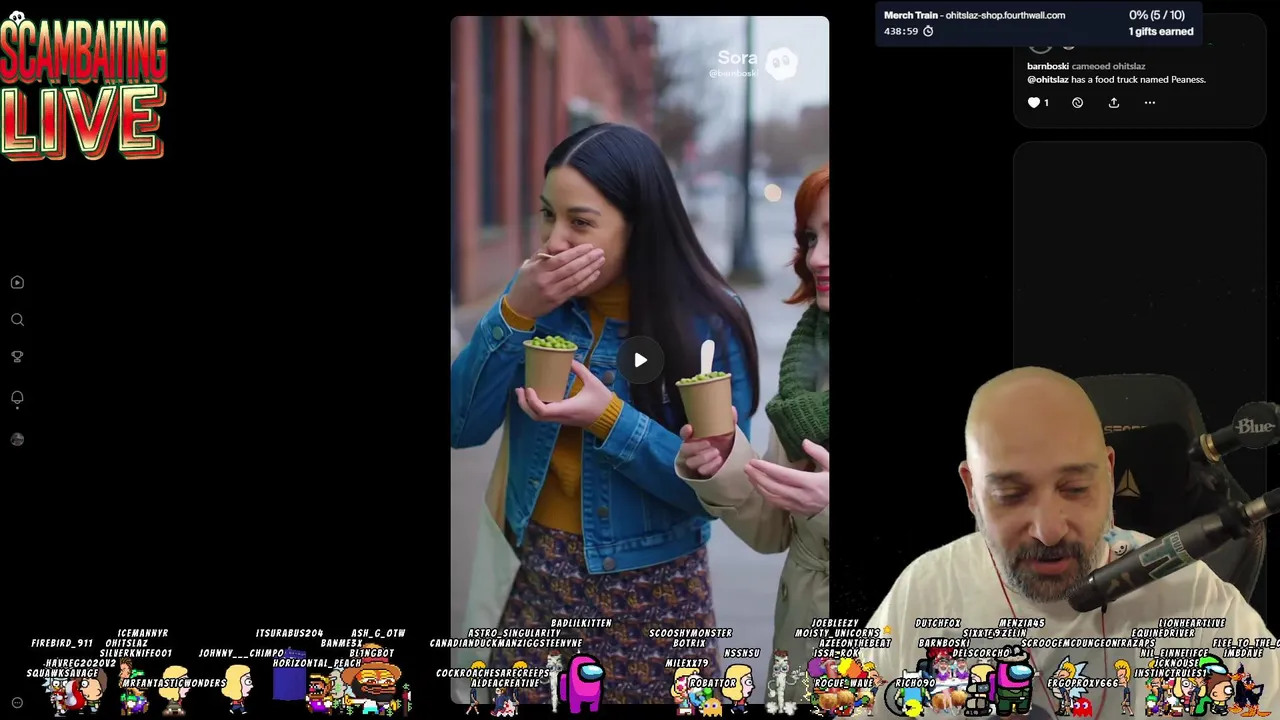Click the 'cameoed ohitslaz' text
The image size is (1280, 720).
[1109, 66]
